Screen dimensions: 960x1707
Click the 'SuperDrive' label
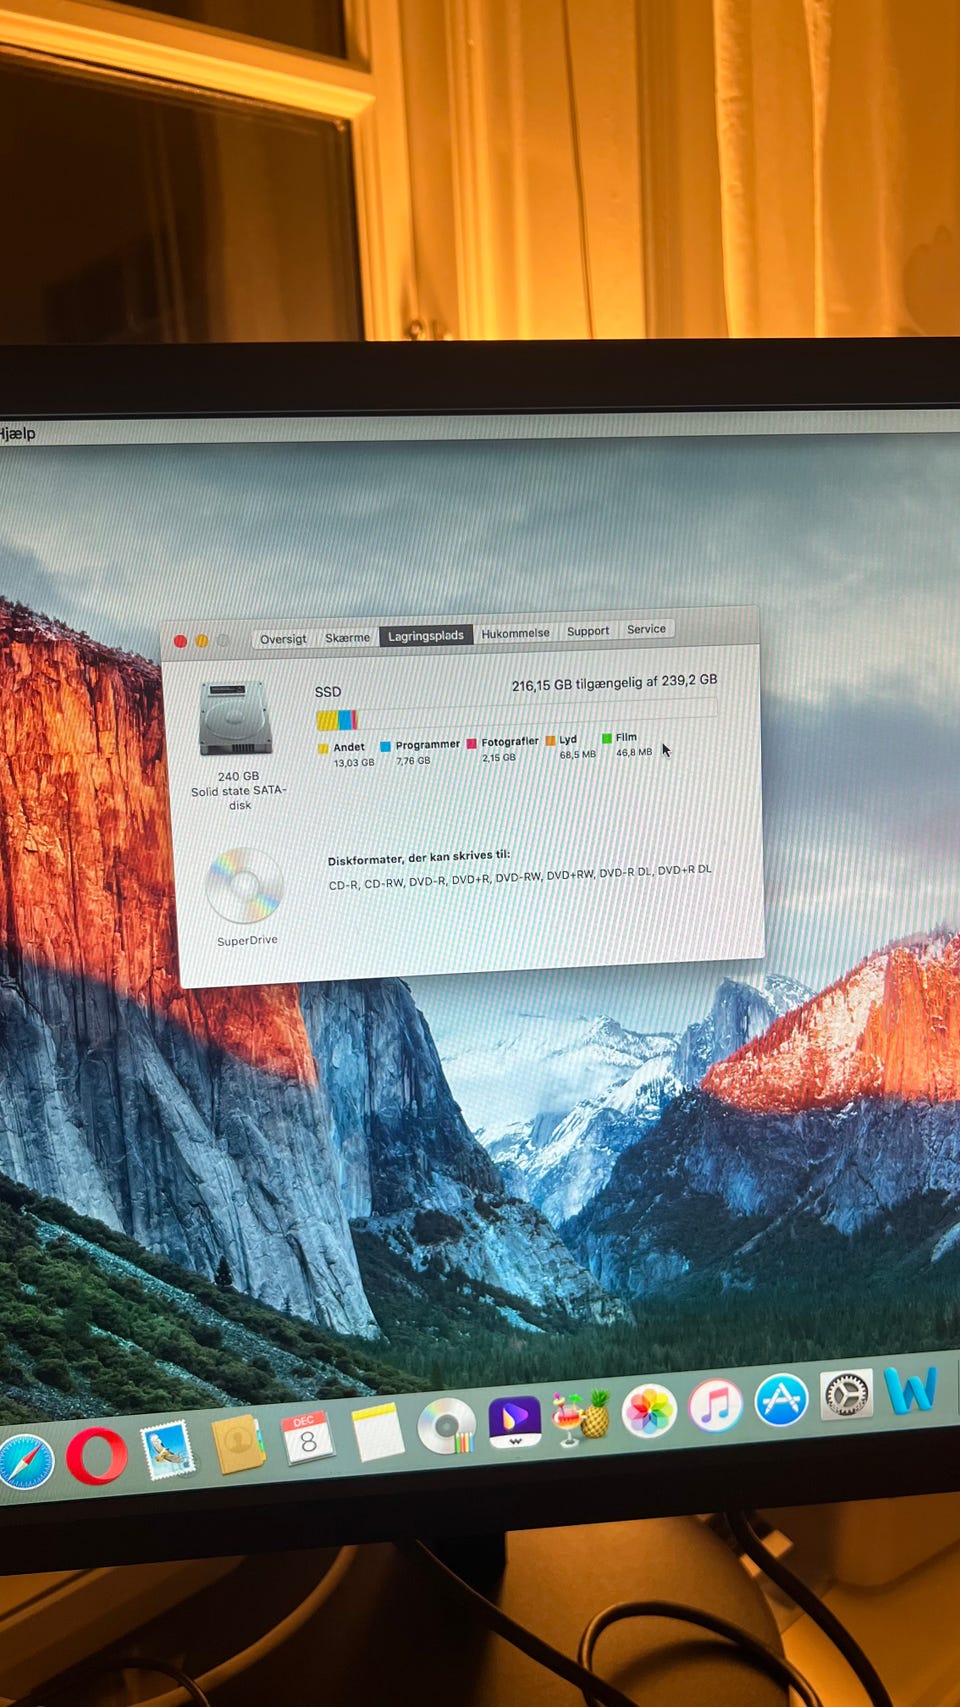click(247, 941)
